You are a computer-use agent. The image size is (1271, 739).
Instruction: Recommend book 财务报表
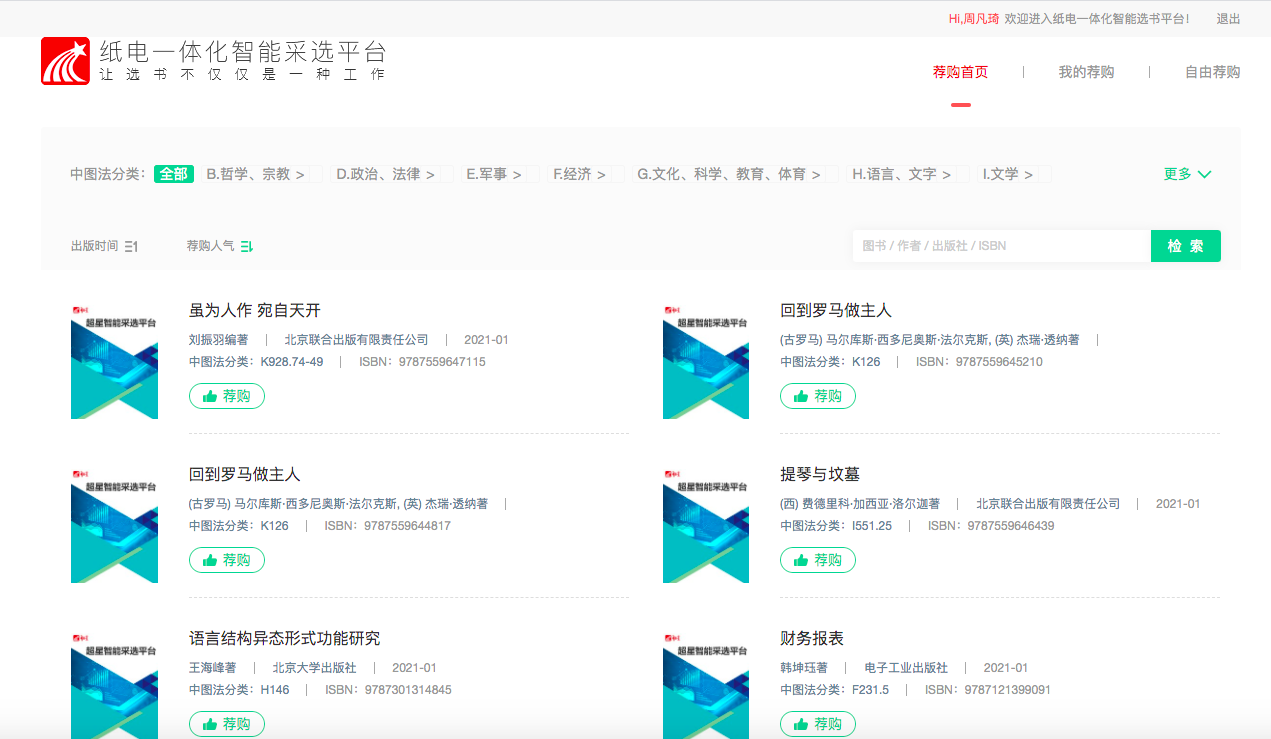click(817, 724)
